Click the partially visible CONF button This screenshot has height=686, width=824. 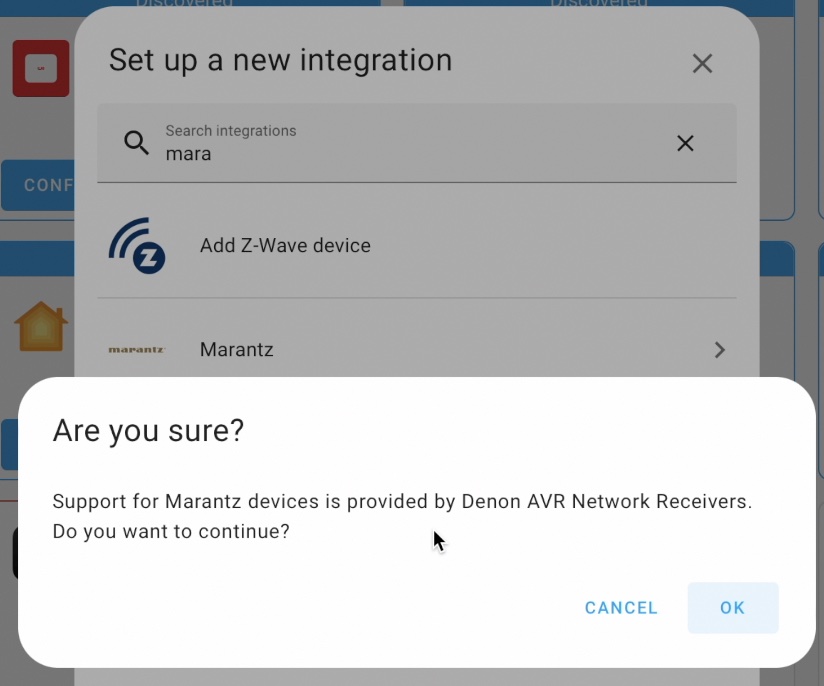[x=38, y=185]
